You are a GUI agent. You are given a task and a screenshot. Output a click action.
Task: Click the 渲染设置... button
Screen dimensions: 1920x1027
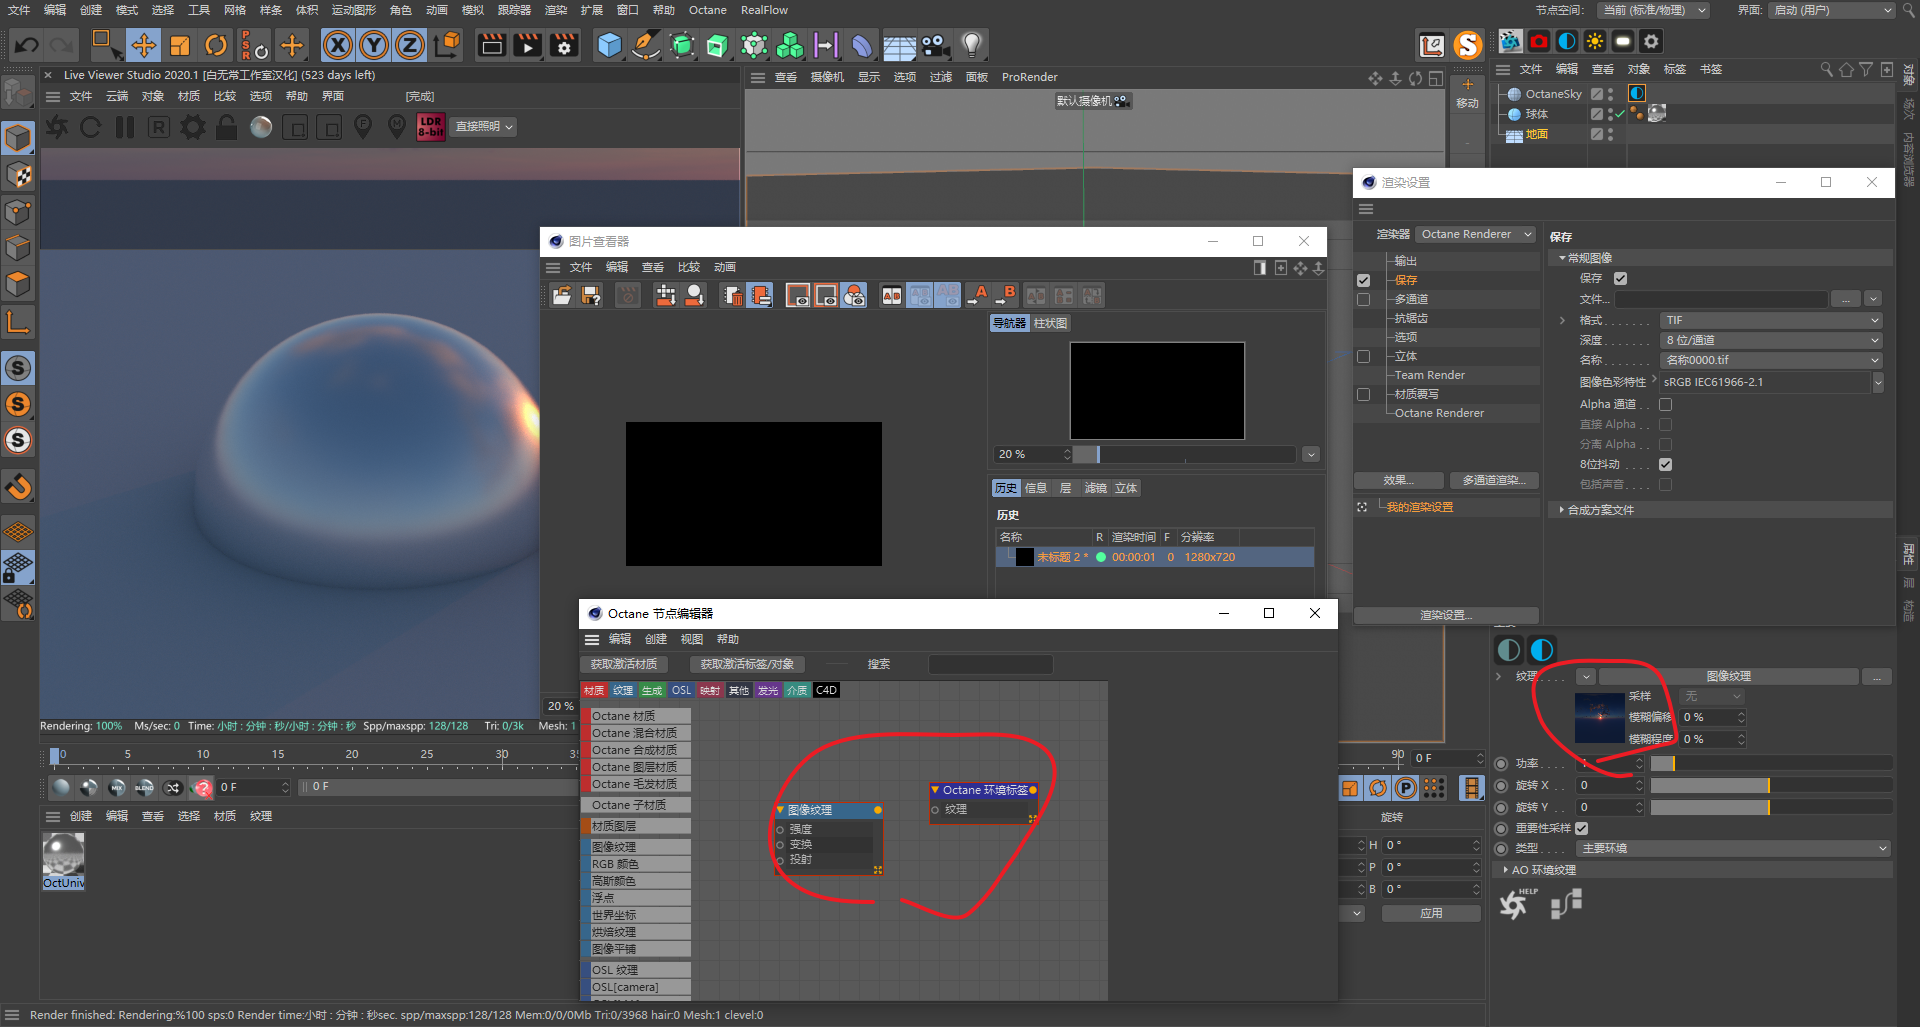point(1446,615)
